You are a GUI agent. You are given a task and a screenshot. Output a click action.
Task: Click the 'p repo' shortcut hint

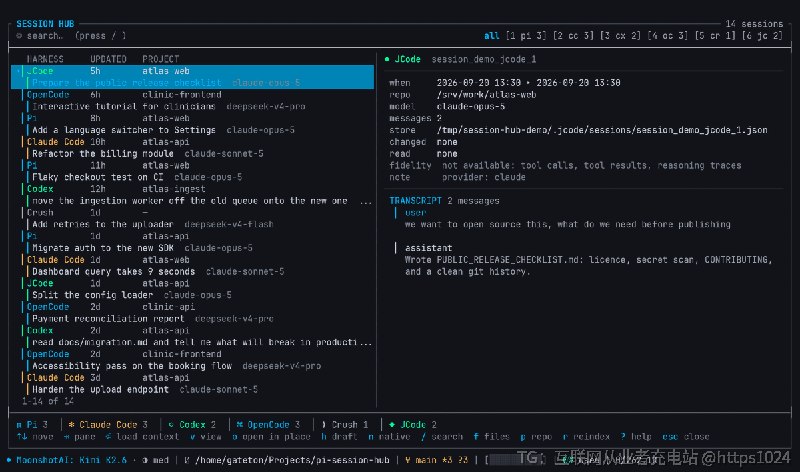[x=536, y=437]
